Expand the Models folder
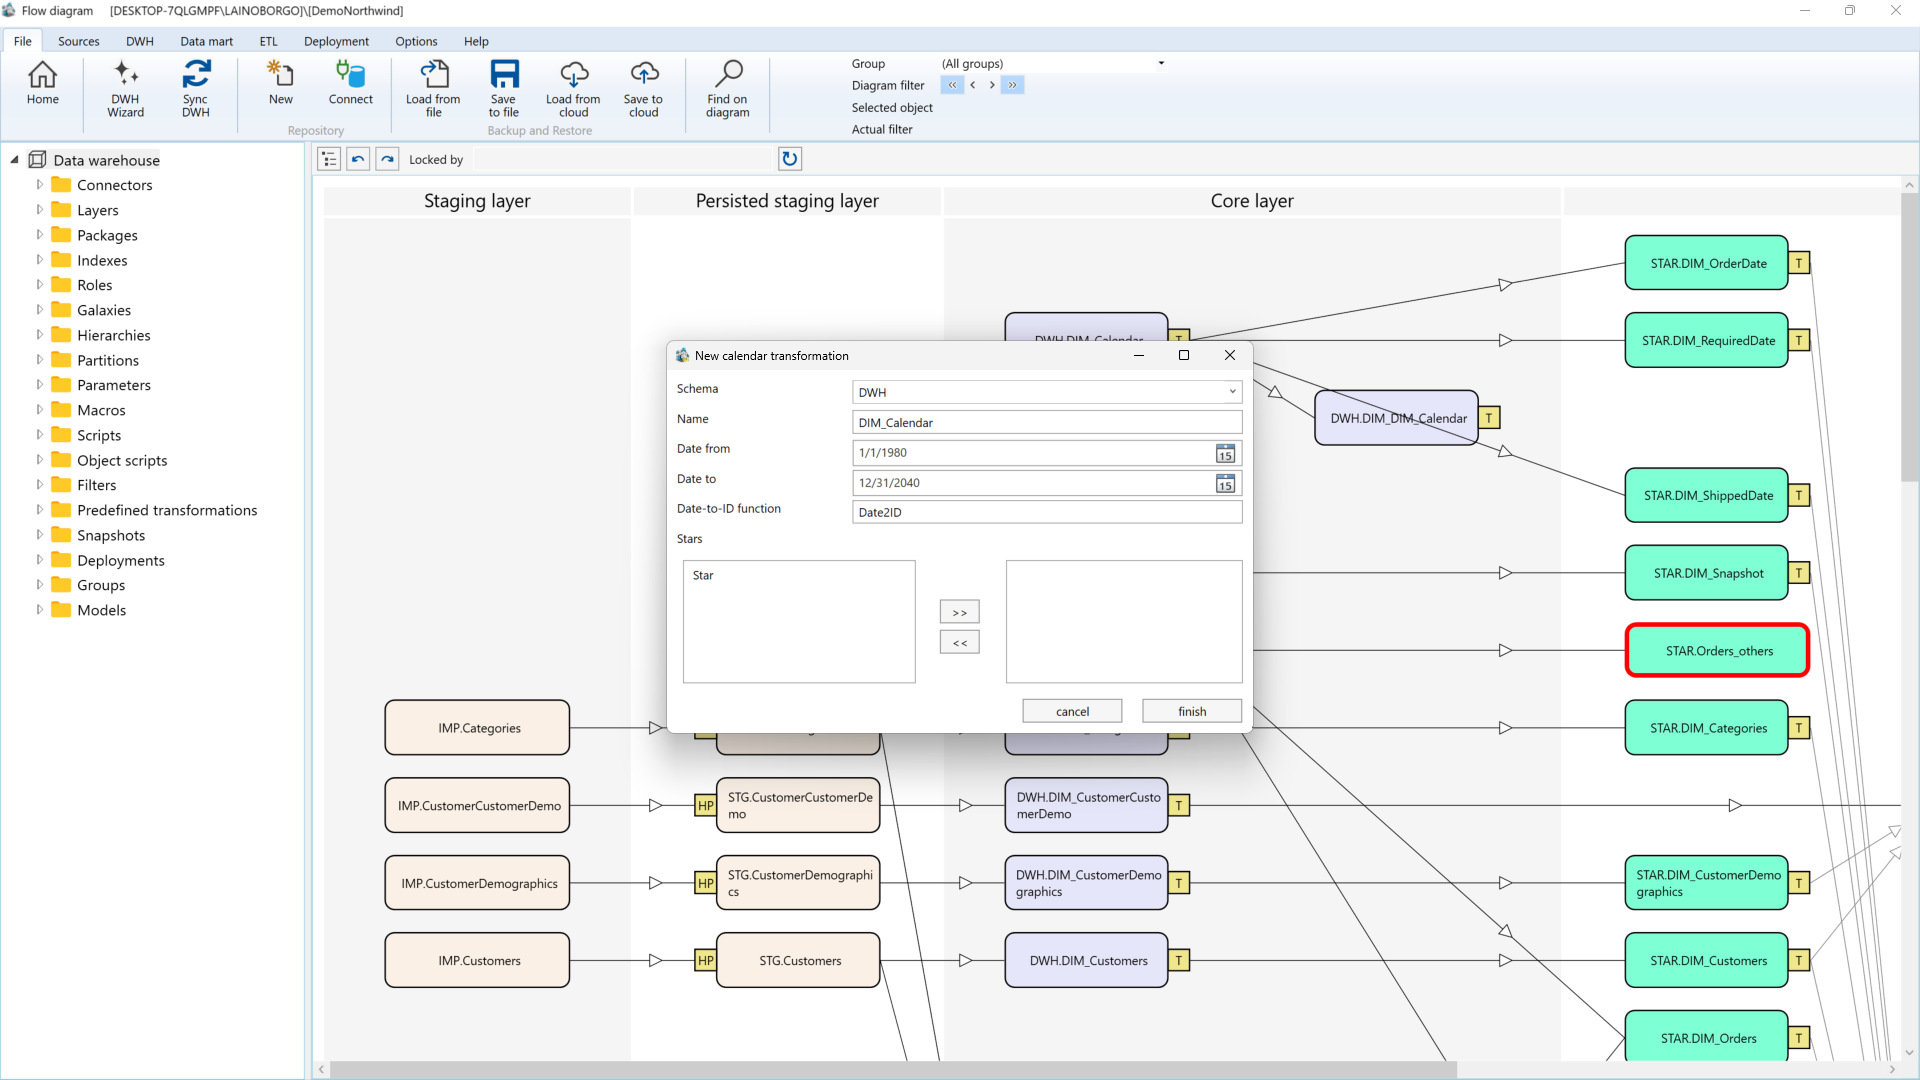This screenshot has width=1920, height=1080. 40,610
